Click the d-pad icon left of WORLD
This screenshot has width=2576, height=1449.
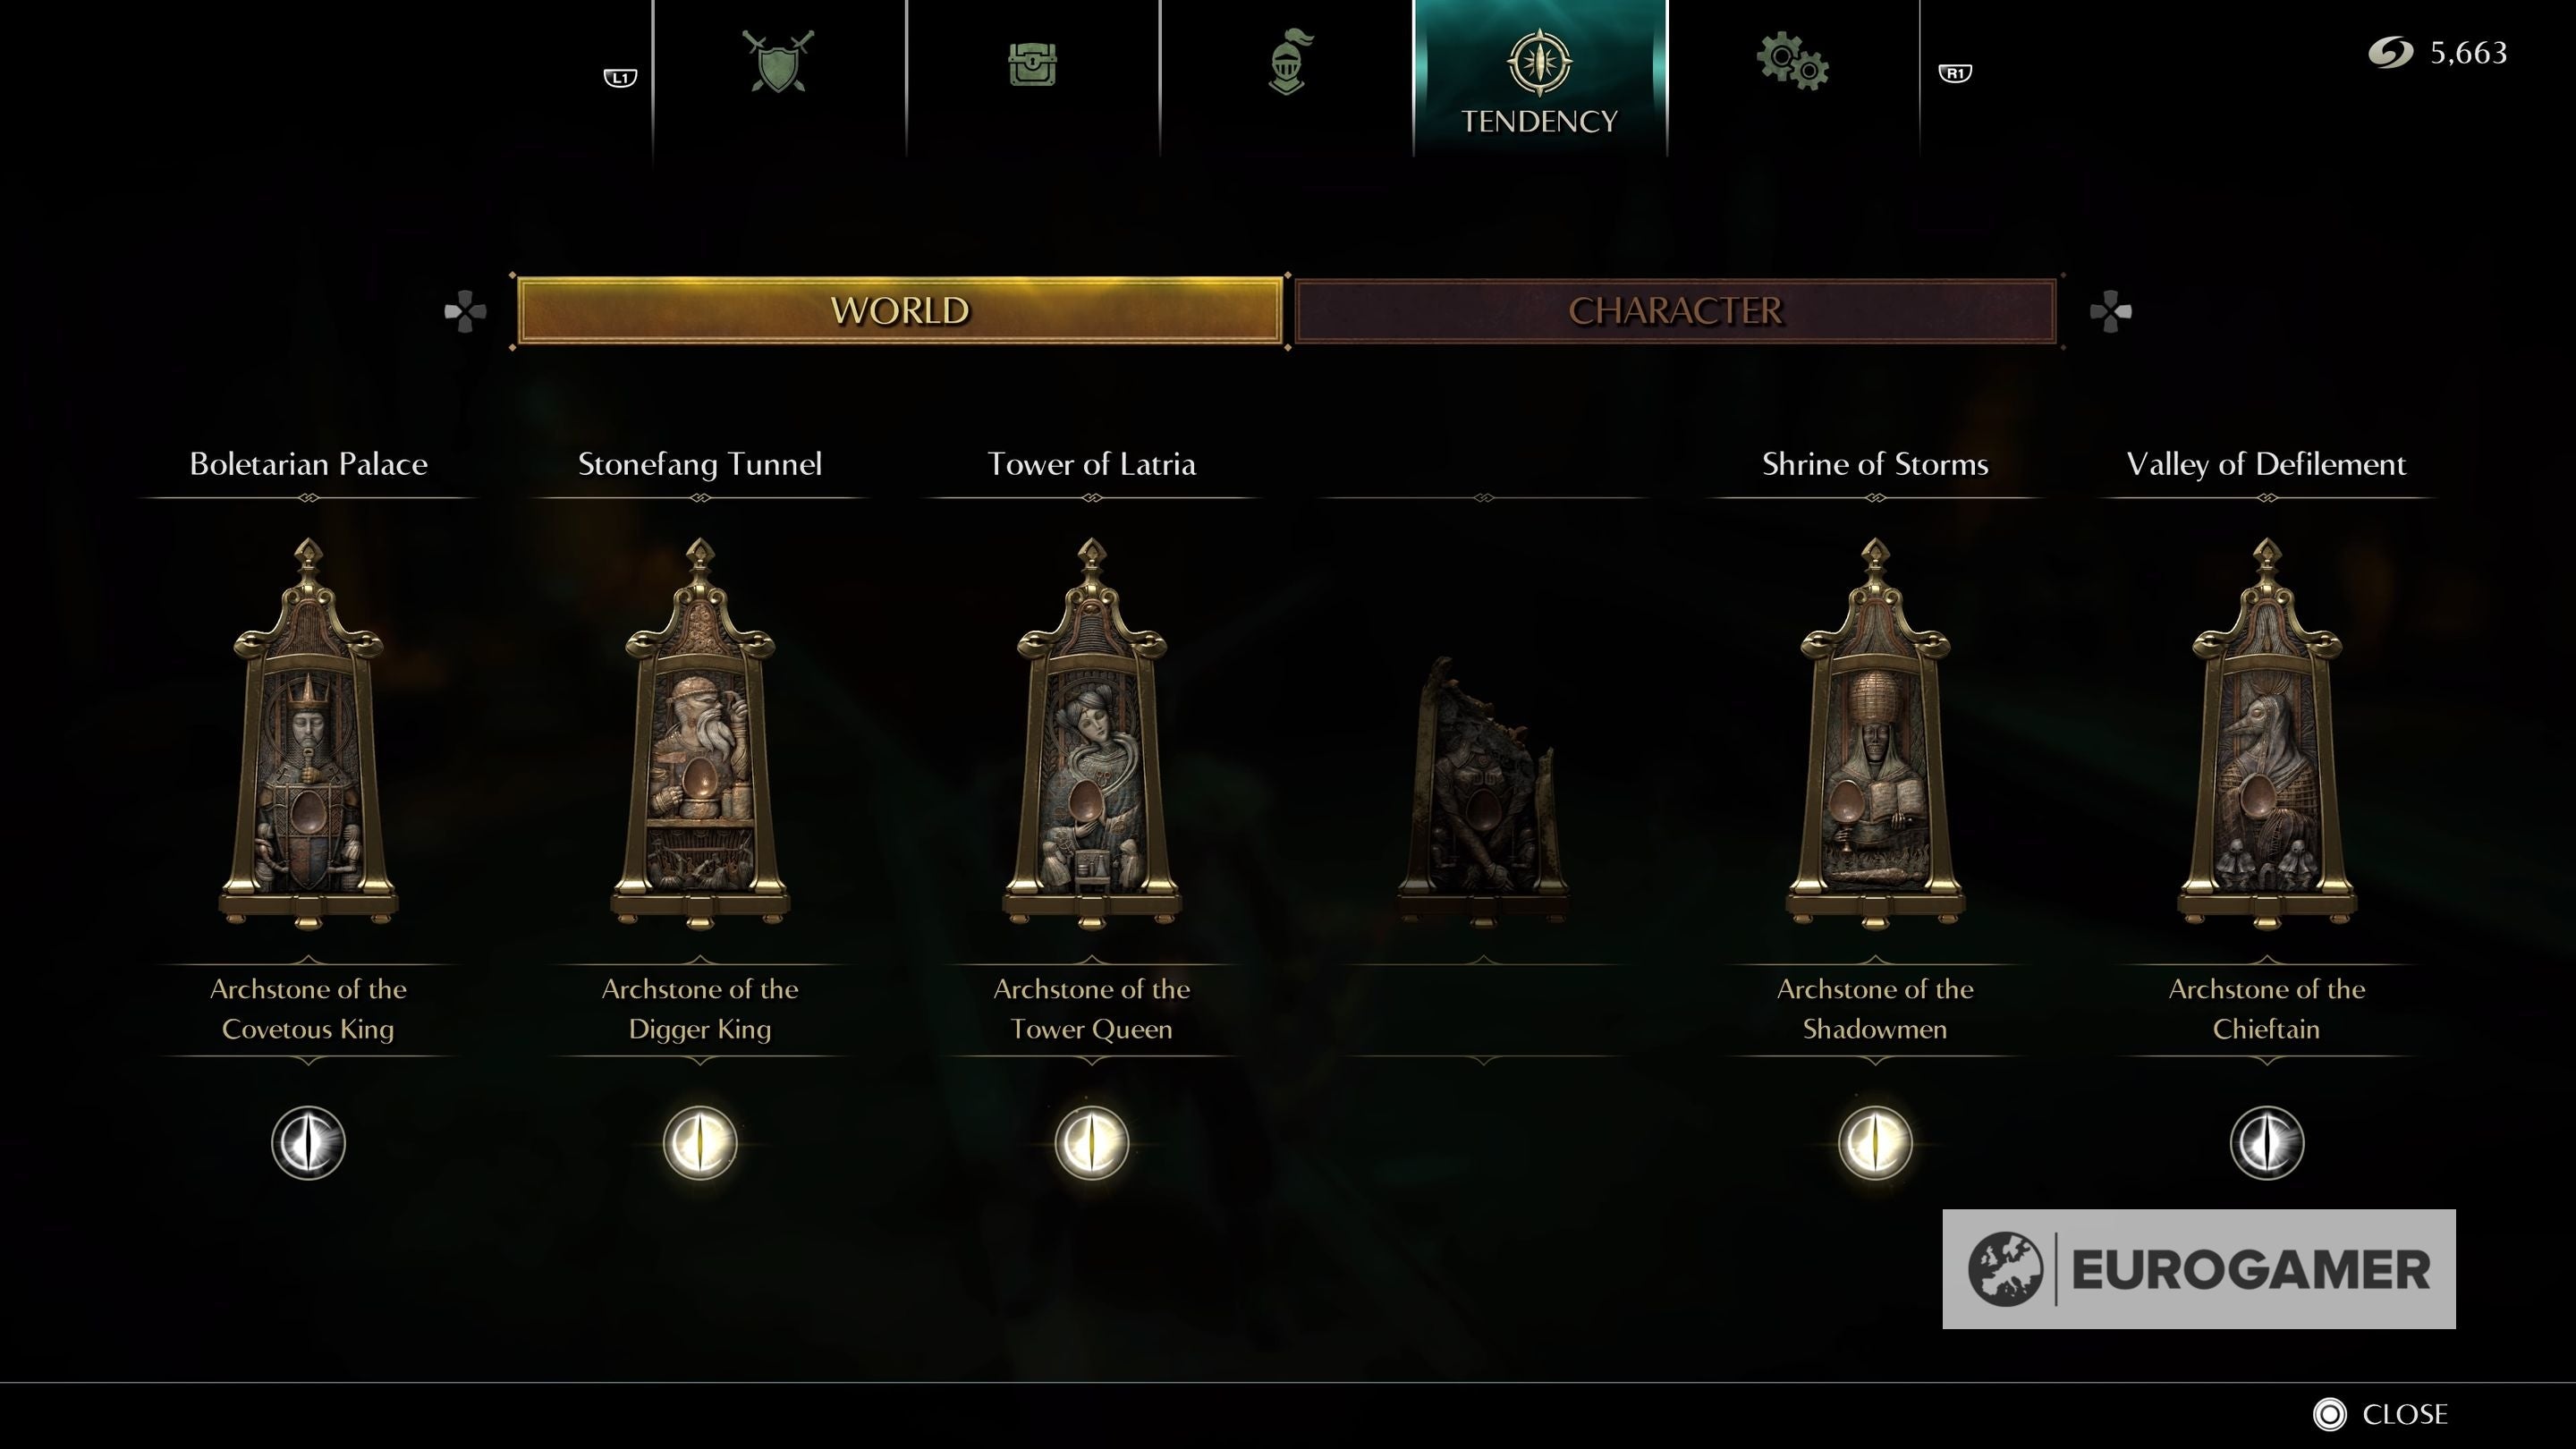tap(465, 311)
